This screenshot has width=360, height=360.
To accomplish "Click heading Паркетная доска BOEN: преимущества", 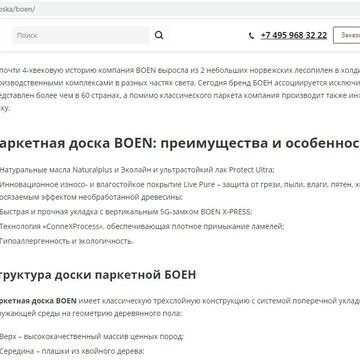I will 180,143.
